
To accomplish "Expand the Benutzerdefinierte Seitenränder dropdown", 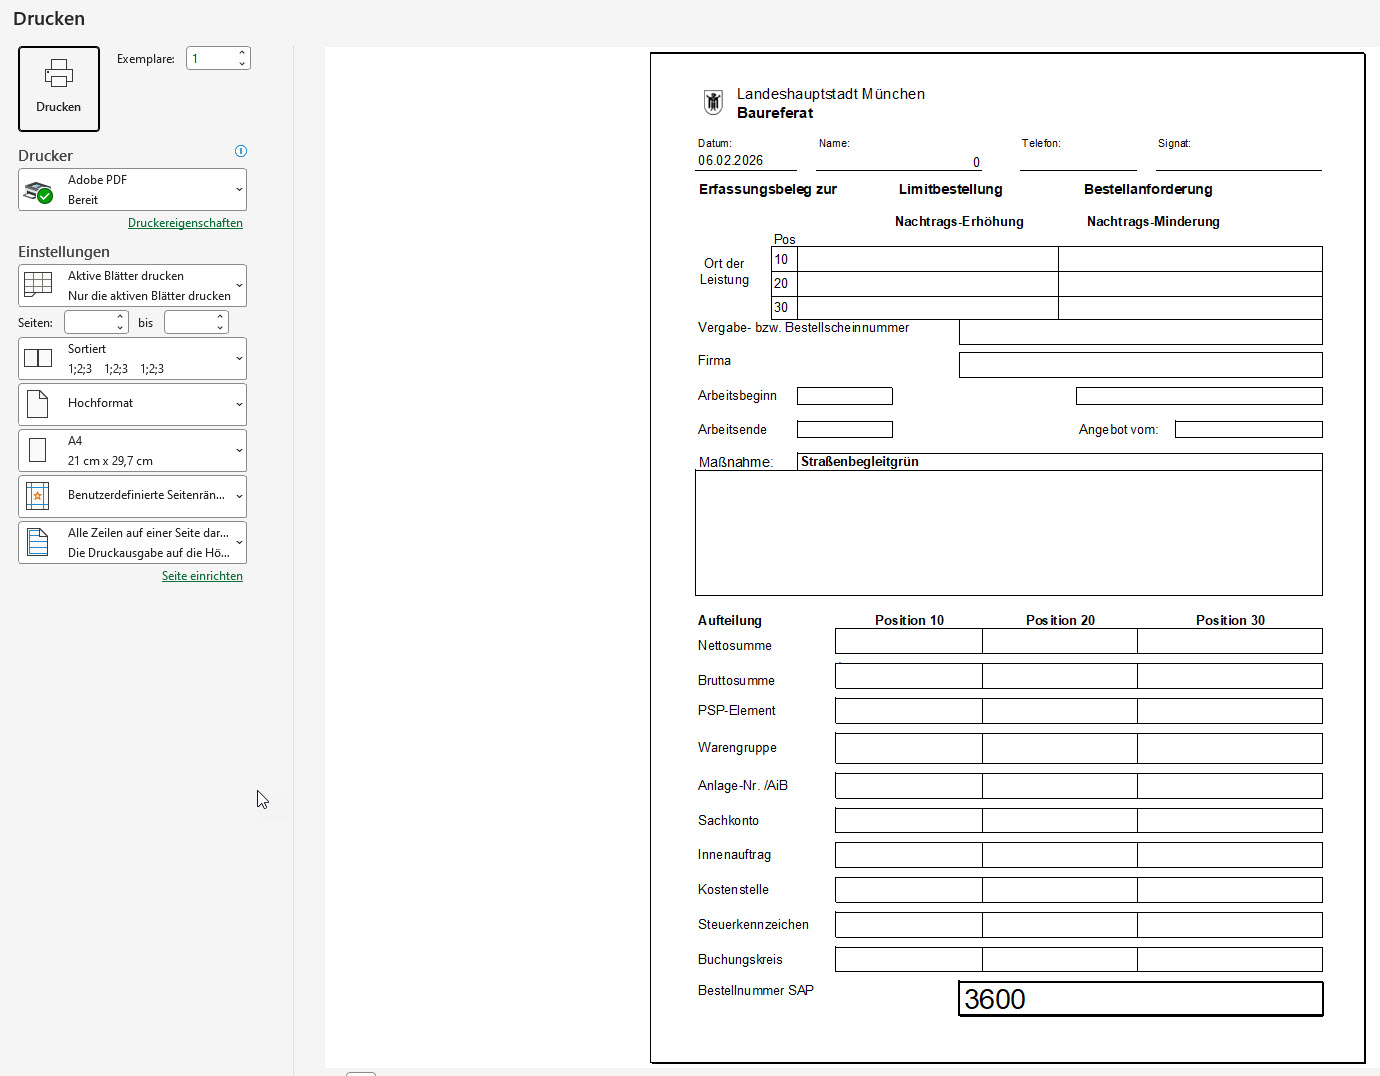I will pos(239,496).
